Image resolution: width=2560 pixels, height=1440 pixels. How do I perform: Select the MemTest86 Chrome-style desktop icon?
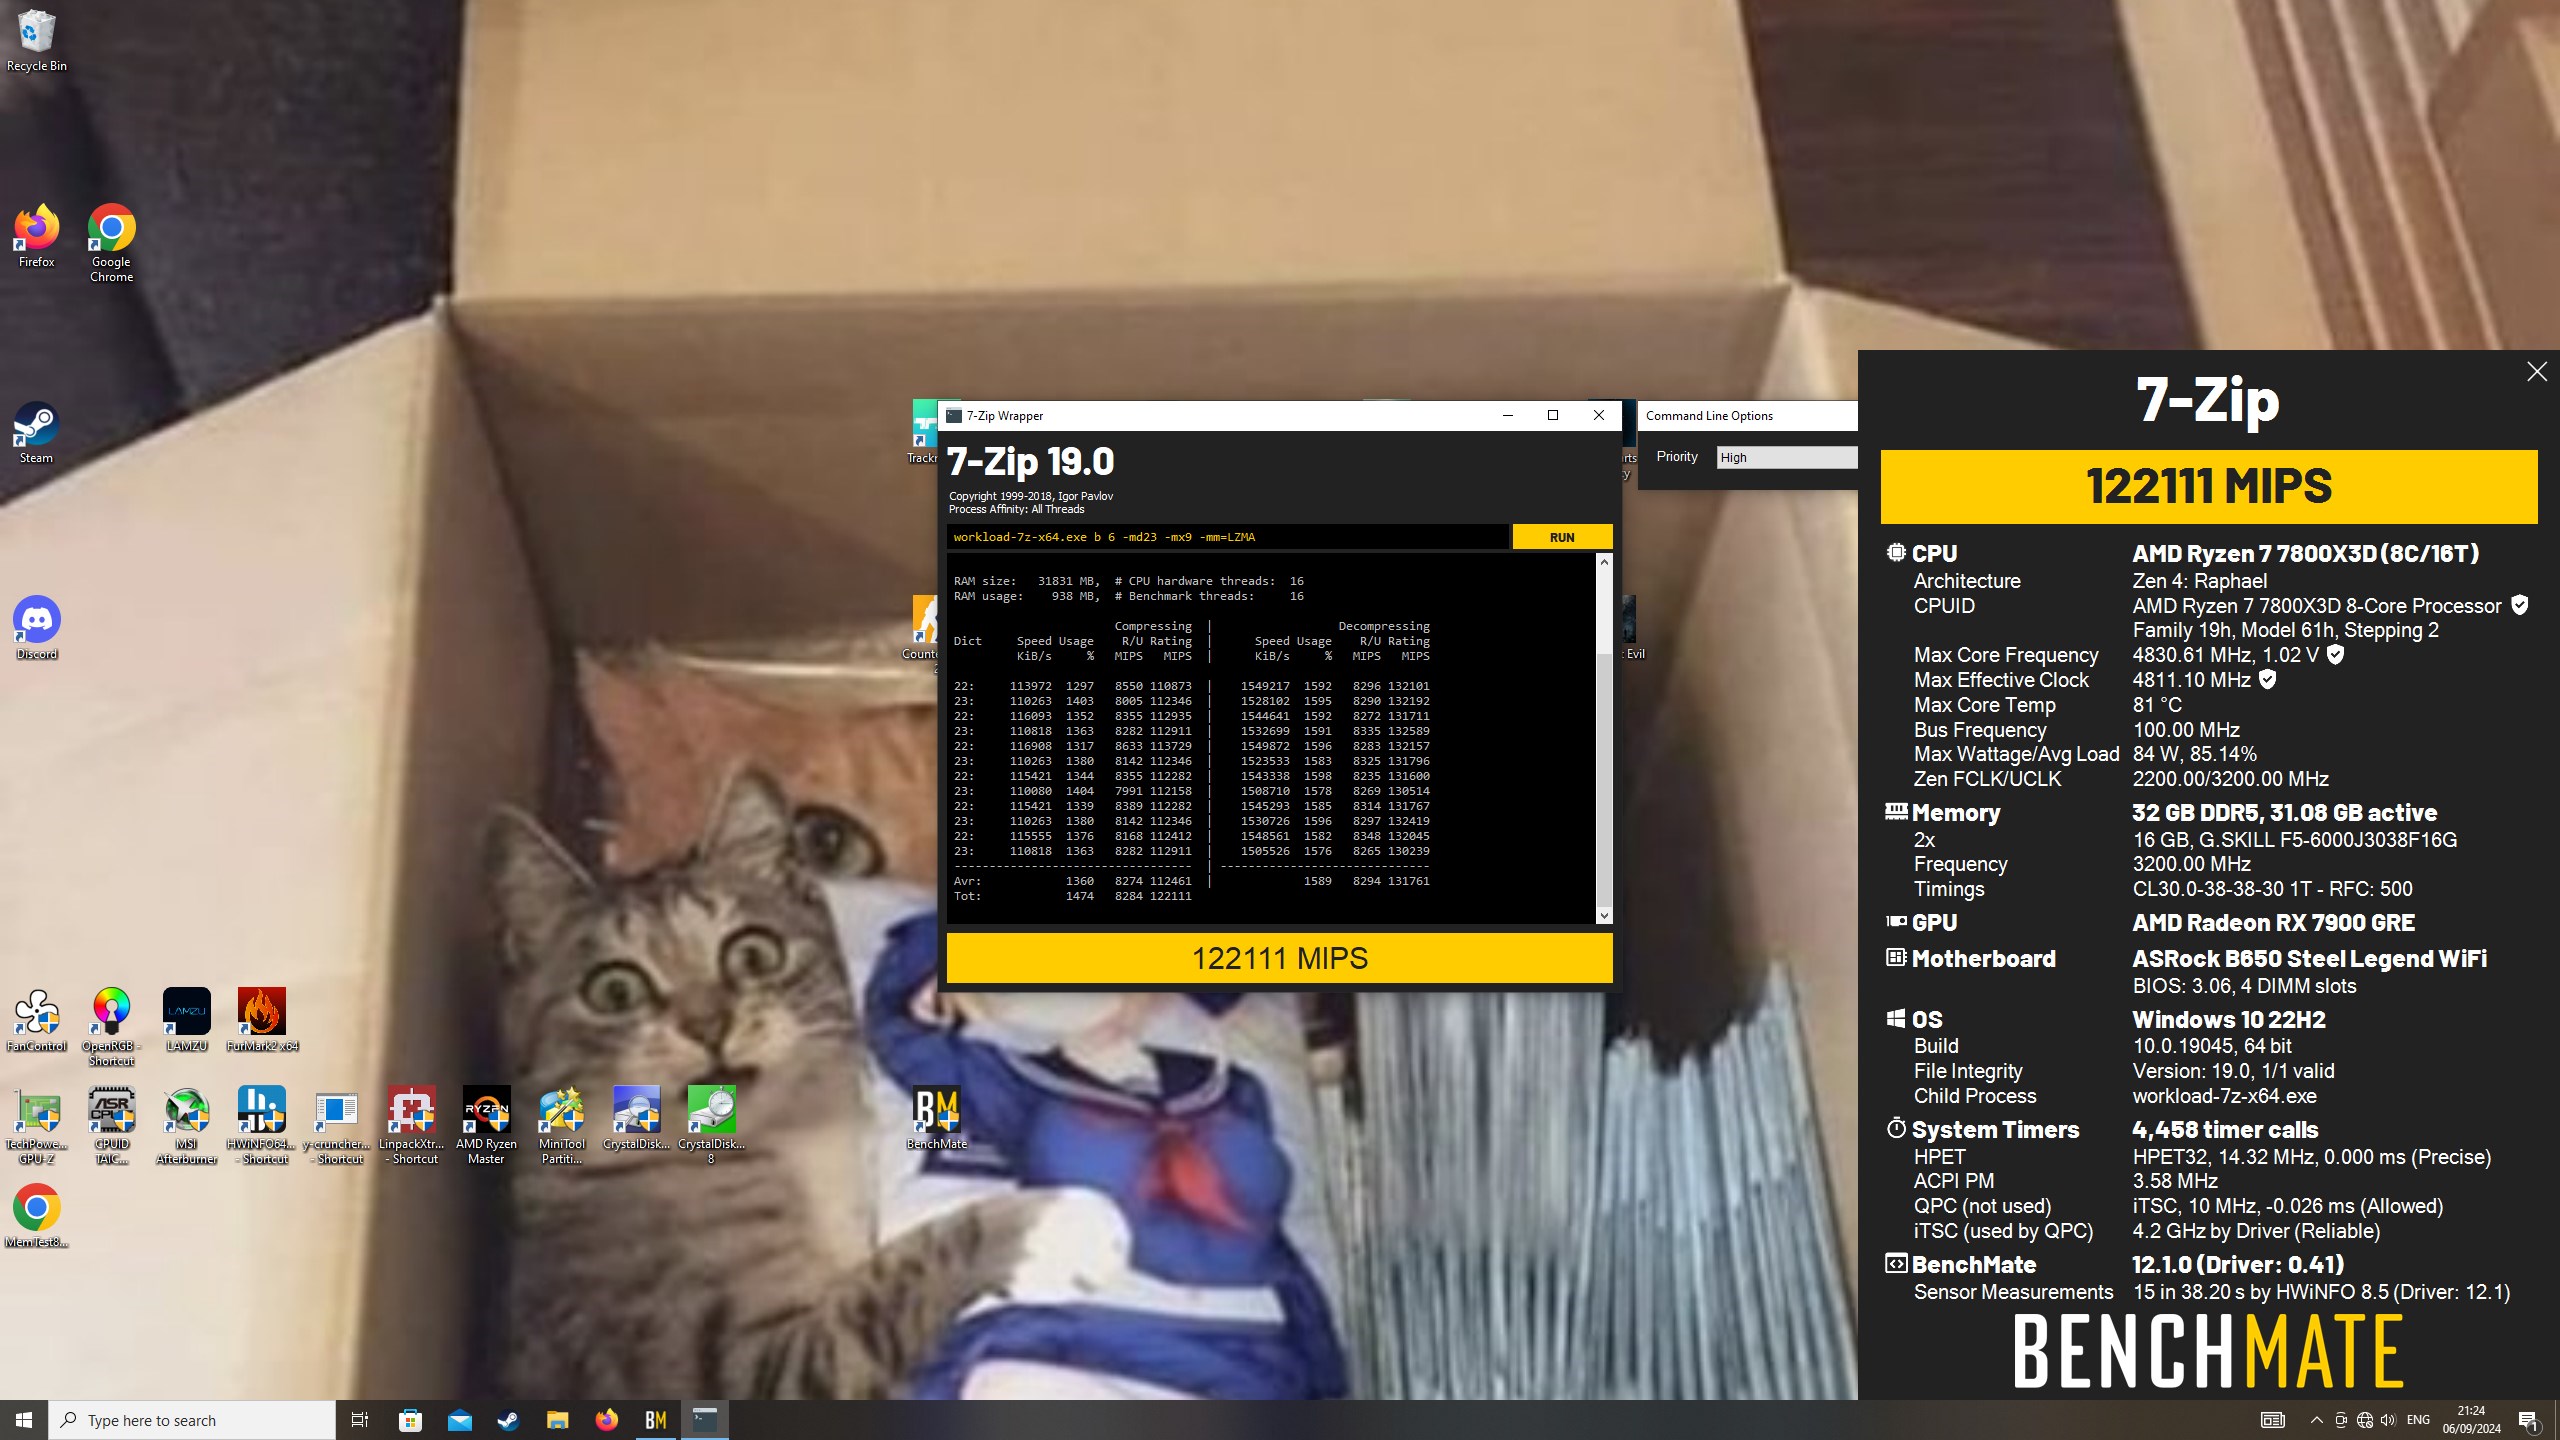(37, 1216)
